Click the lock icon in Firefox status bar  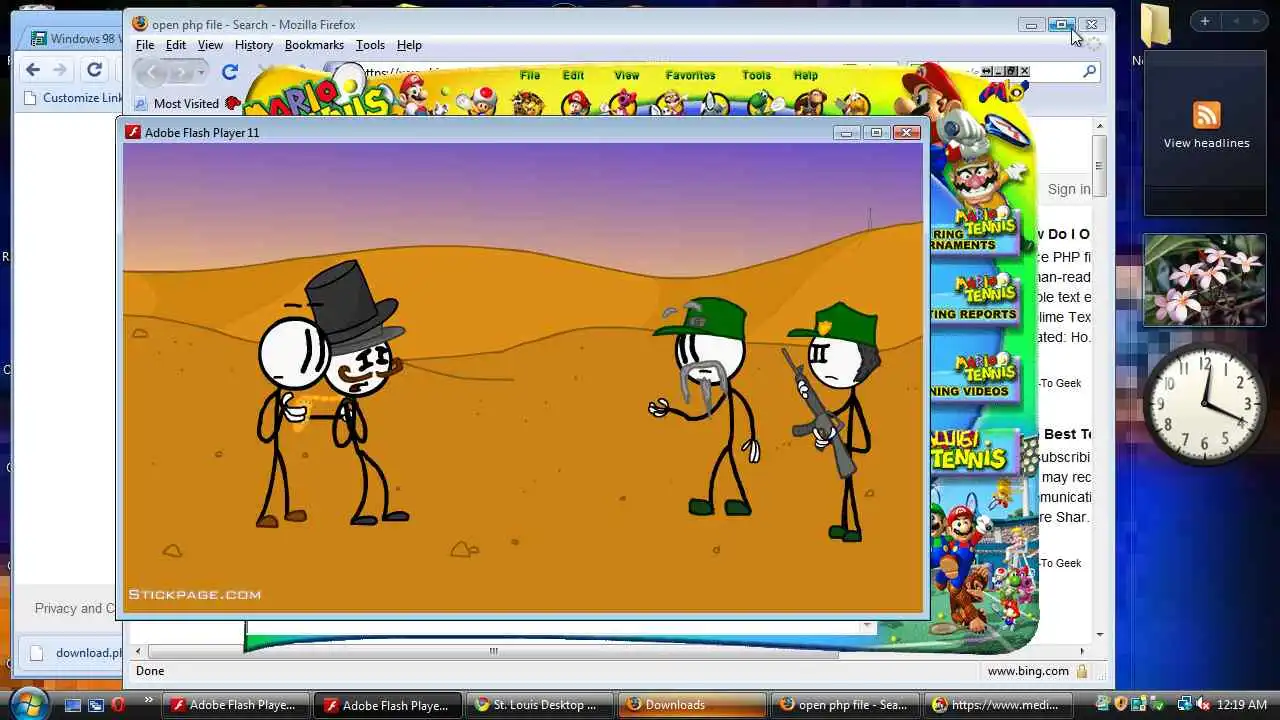tap(1082, 671)
